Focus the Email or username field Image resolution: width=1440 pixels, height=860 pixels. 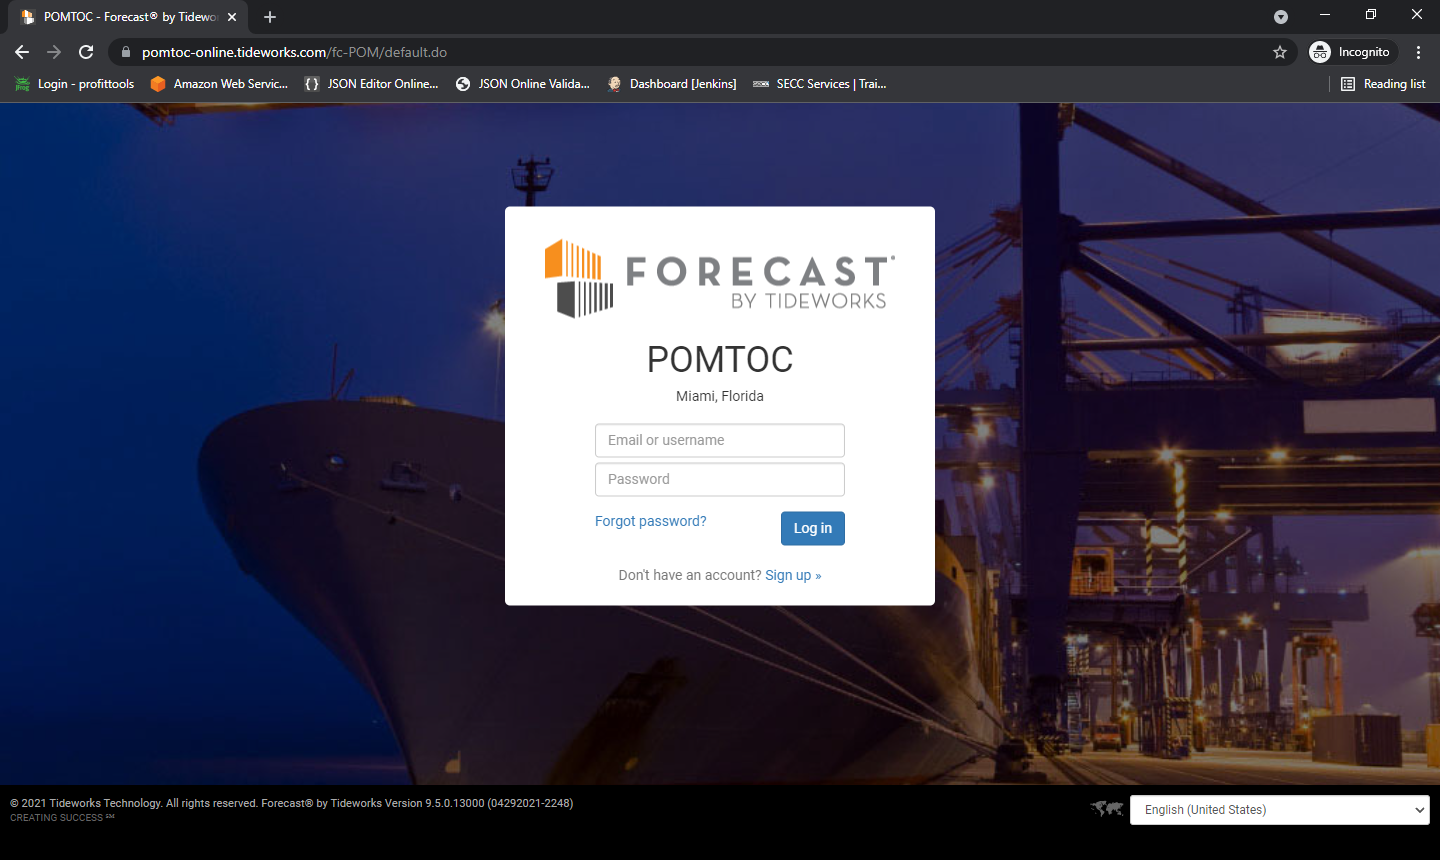pos(720,440)
